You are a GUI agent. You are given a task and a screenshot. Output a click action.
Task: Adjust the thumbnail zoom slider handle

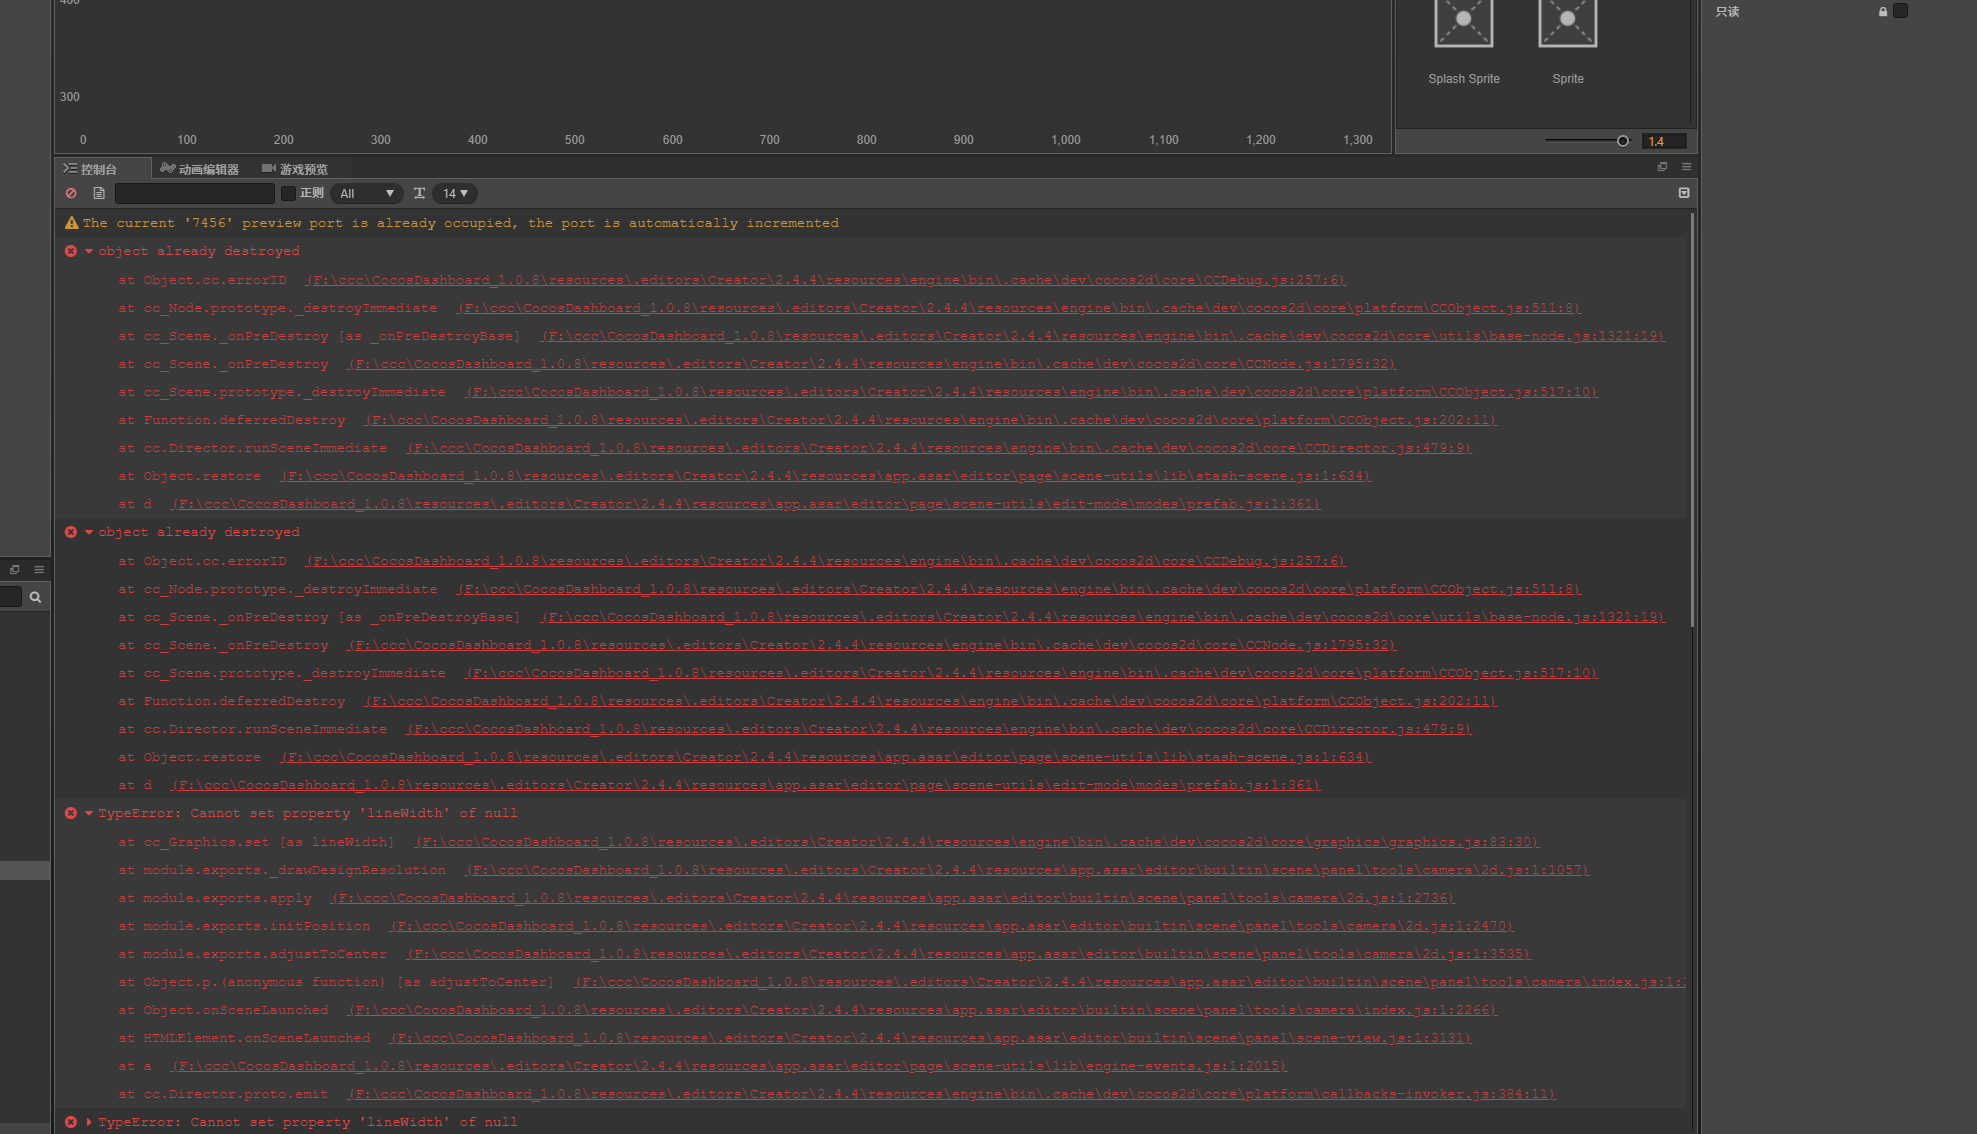tap(1622, 141)
